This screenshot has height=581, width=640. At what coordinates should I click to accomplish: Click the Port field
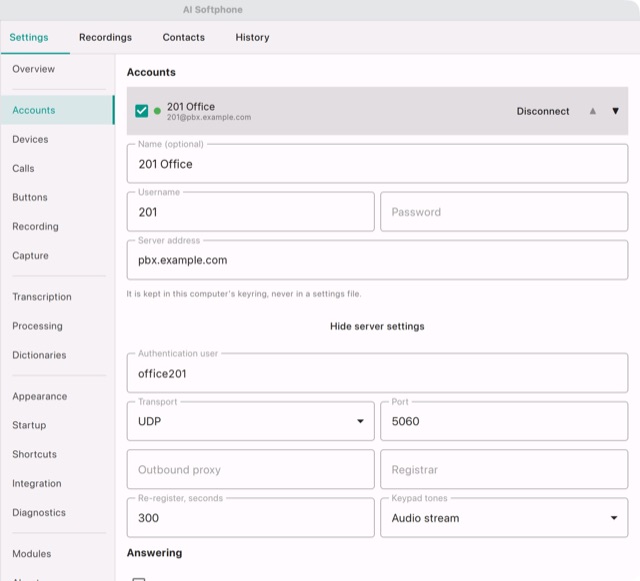click(504, 421)
